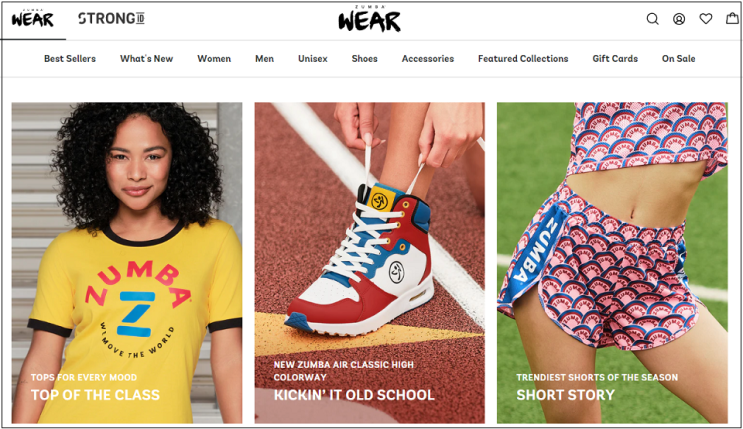Open the Shoes menu item

(364, 59)
